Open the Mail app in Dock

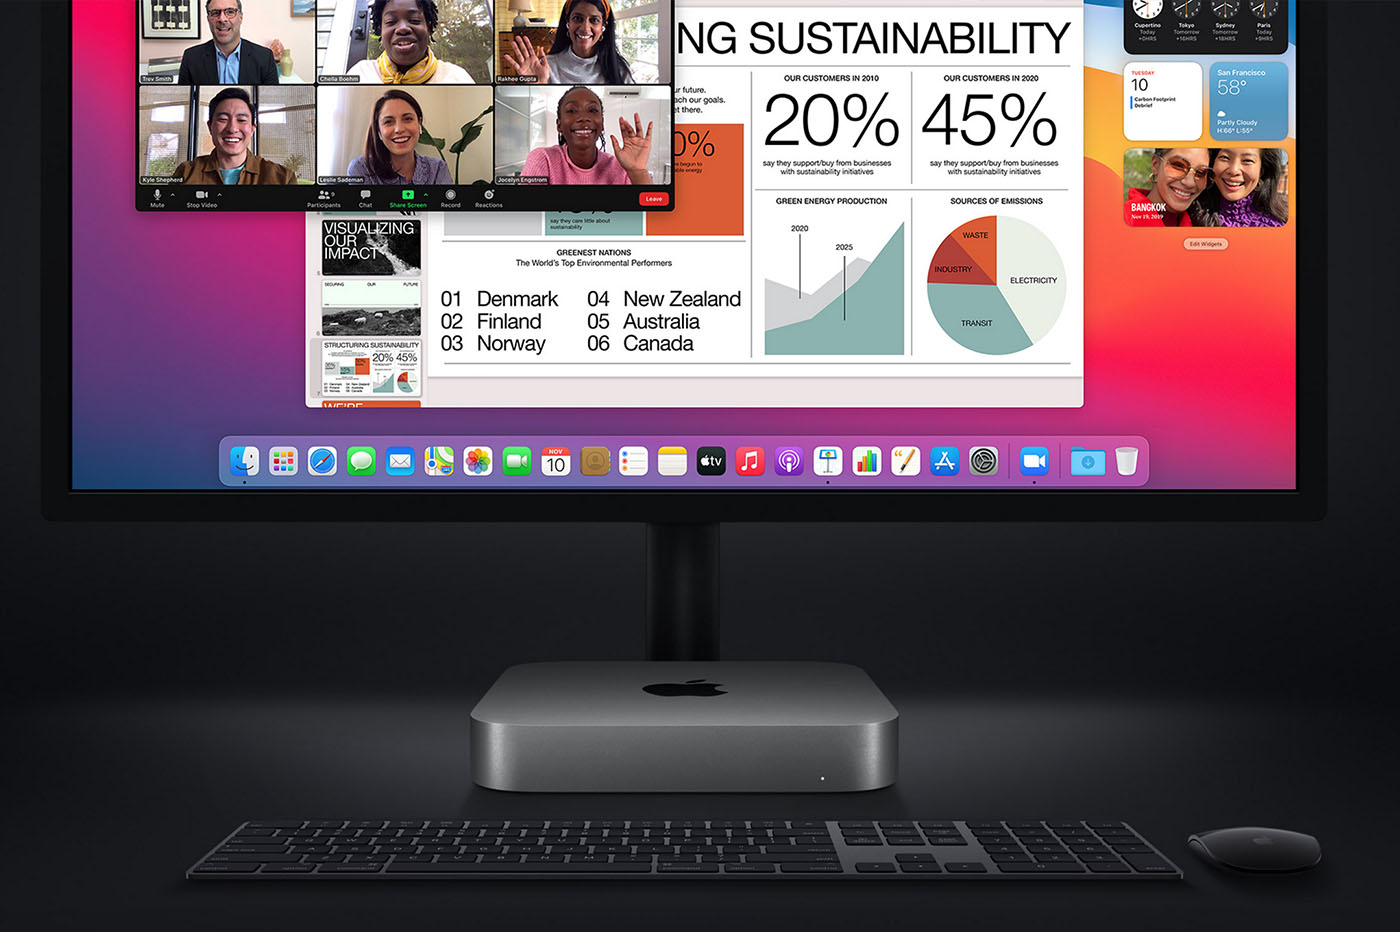click(x=400, y=461)
